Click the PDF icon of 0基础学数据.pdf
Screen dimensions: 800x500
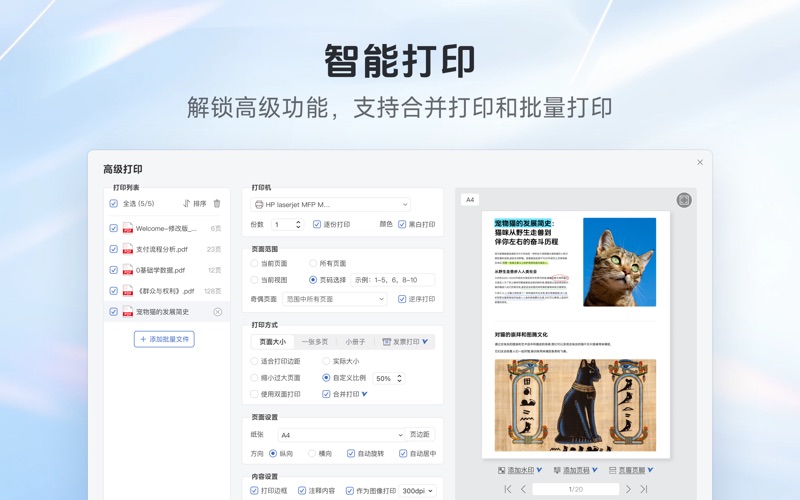128,270
